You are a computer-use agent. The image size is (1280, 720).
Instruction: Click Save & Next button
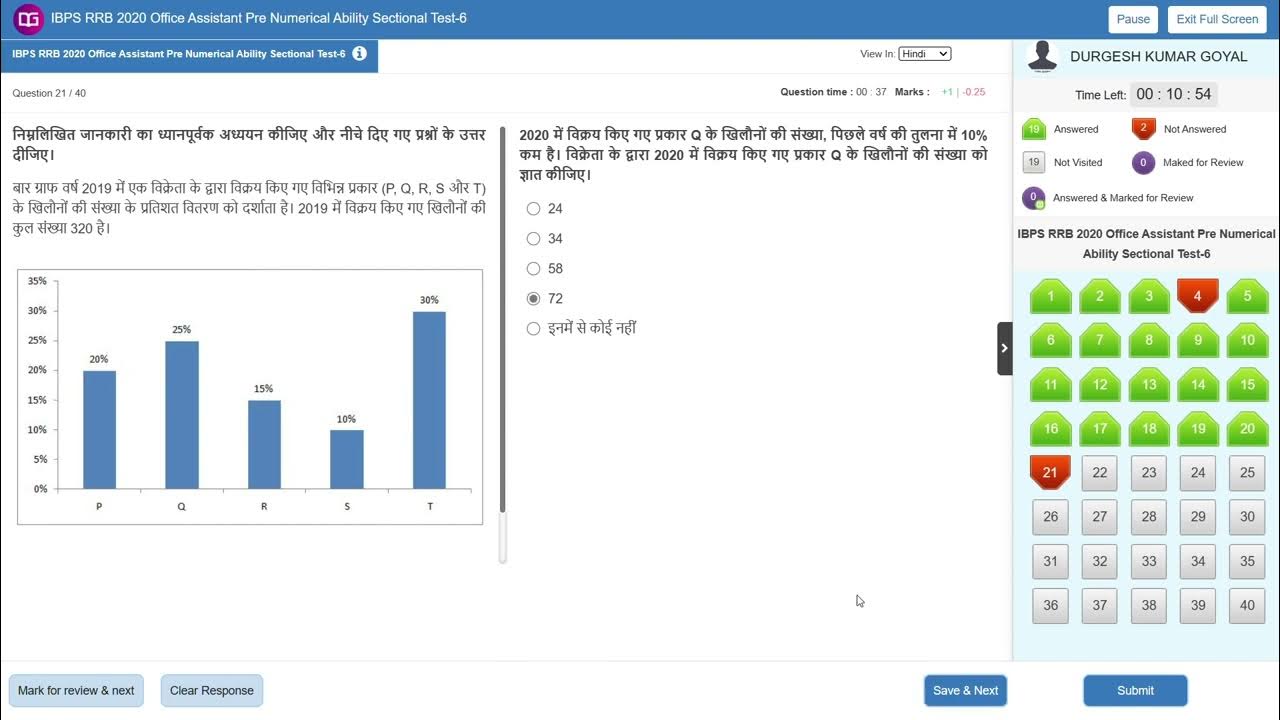click(x=965, y=690)
